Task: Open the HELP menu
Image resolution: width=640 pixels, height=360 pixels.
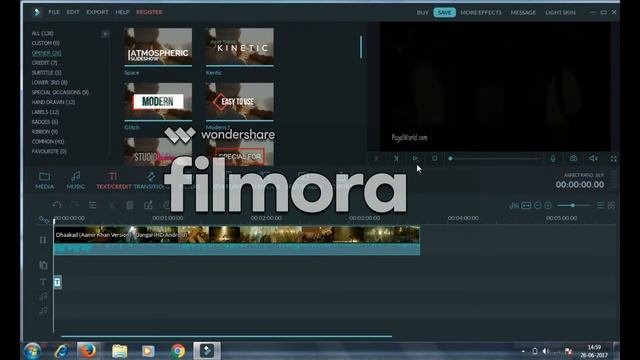Action: pos(122,12)
